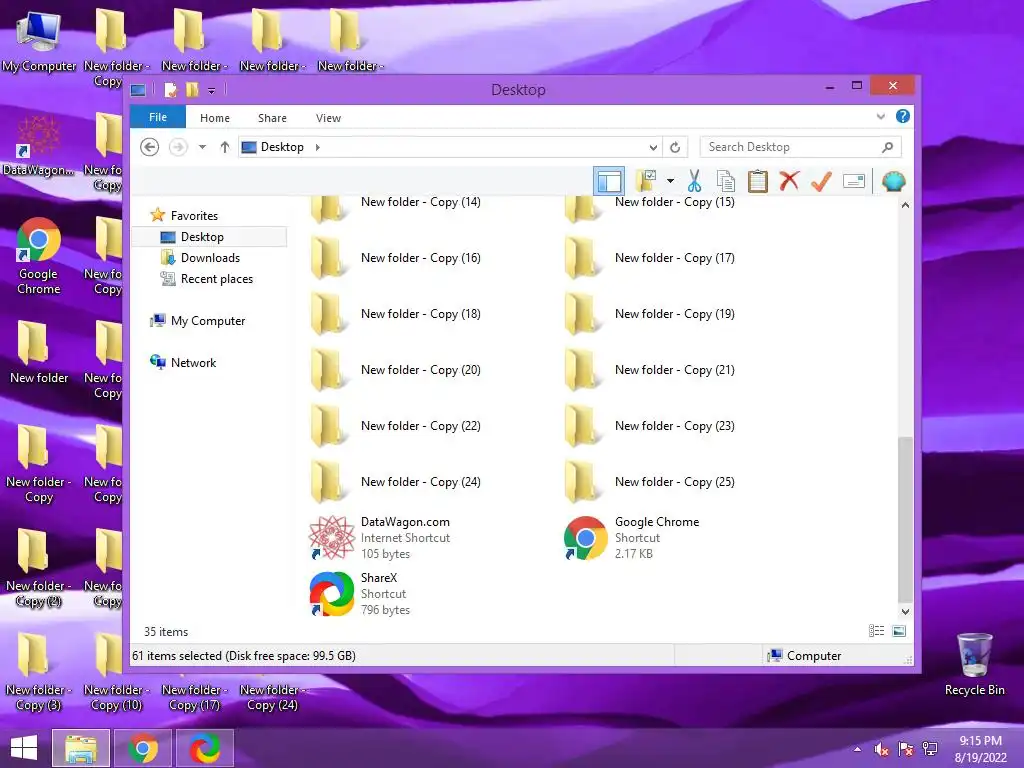The height and width of the screenshot is (768, 1024).
Task: Show hidden tray icons arrow
Action: pyautogui.click(x=857, y=749)
